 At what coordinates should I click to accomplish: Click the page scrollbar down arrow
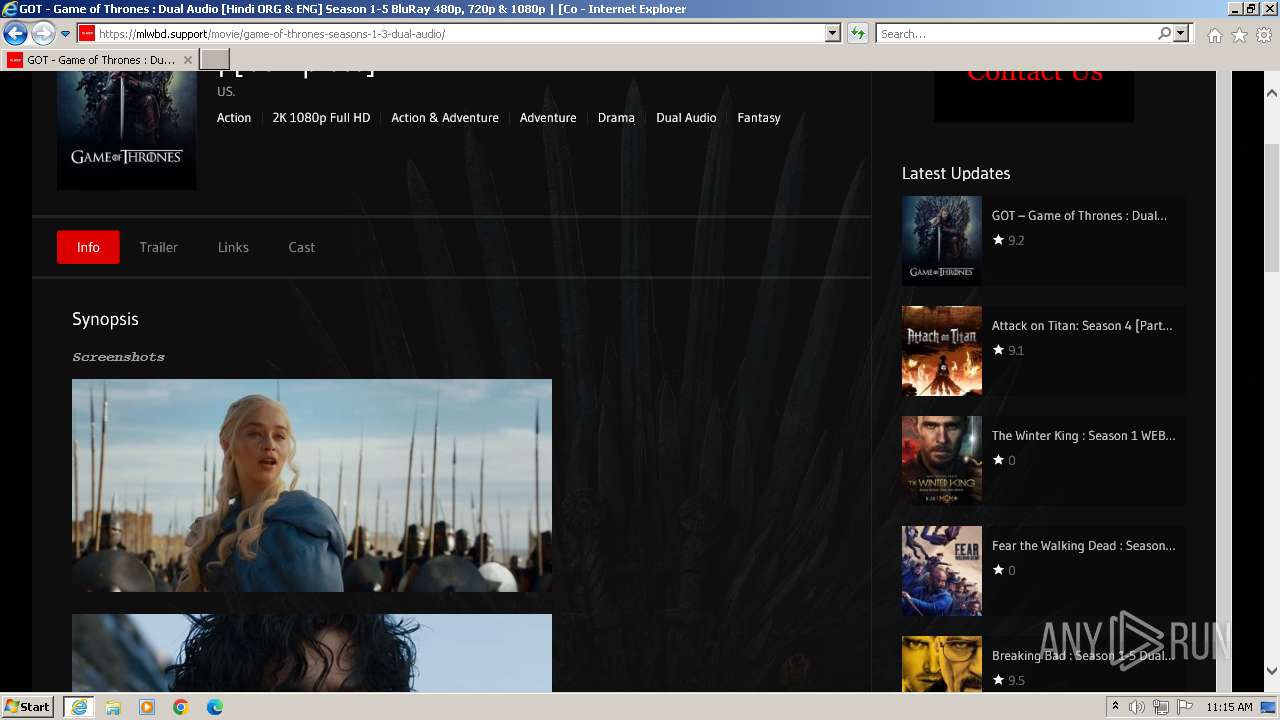(x=1272, y=671)
